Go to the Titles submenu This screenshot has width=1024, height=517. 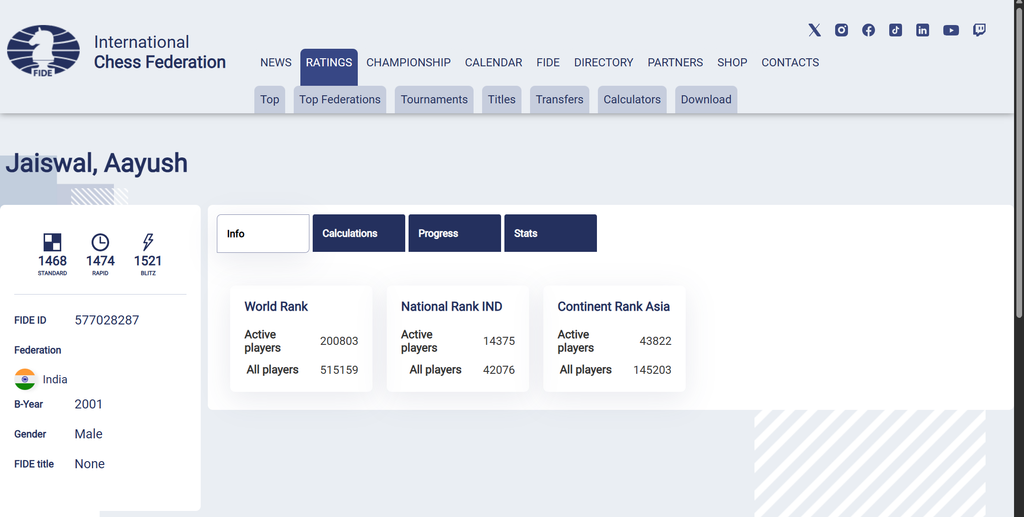pos(502,99)
